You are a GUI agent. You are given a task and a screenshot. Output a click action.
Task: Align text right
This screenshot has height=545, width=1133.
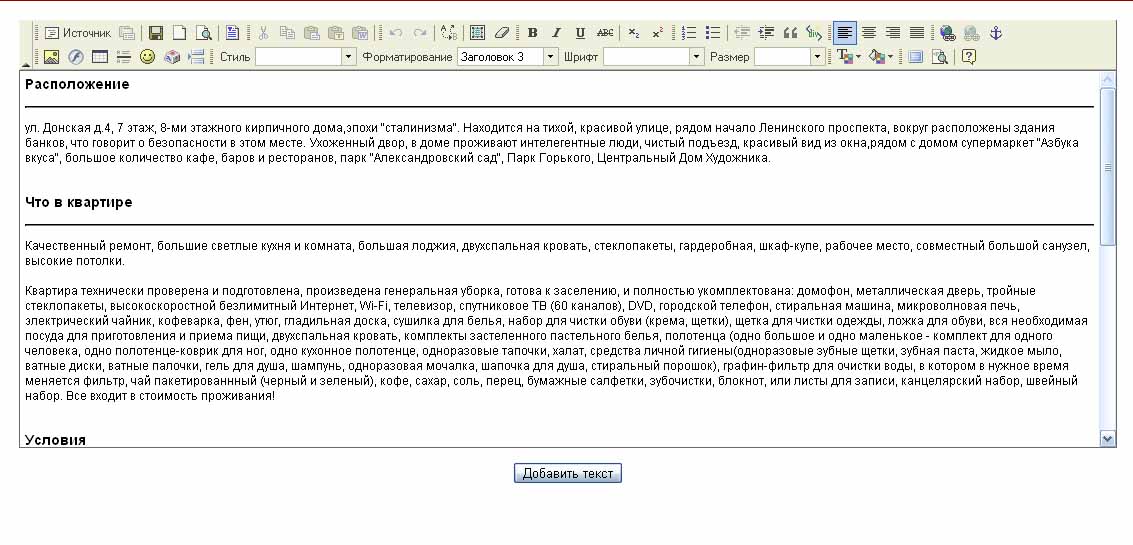coord(892,33)
